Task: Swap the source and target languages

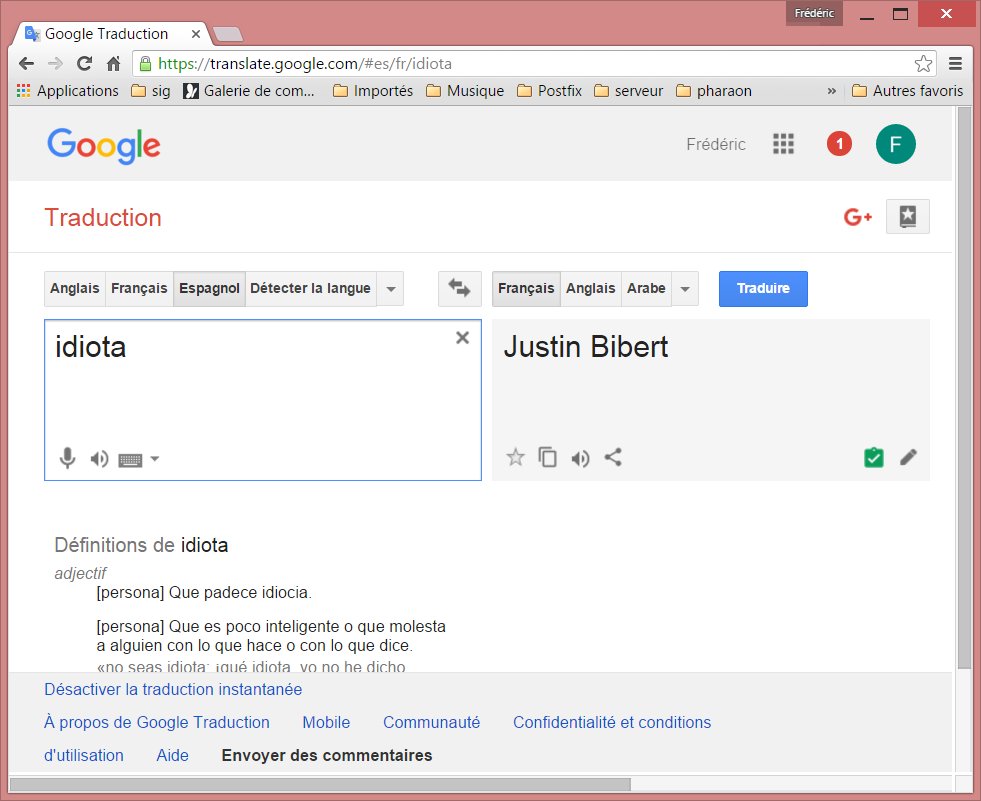Action: (x=460, y=288)
